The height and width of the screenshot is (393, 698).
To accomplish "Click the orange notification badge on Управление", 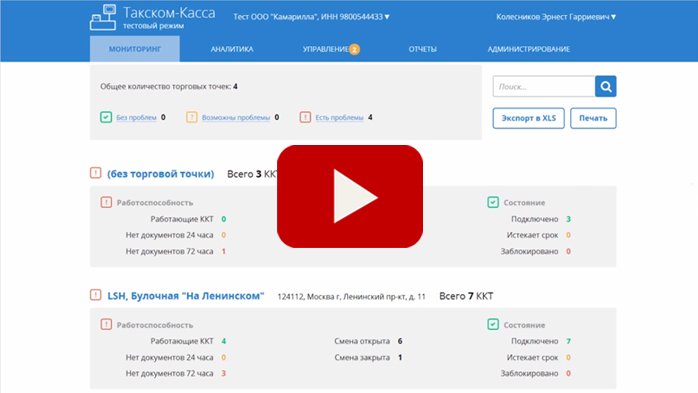I will click(x=354, y=49).
